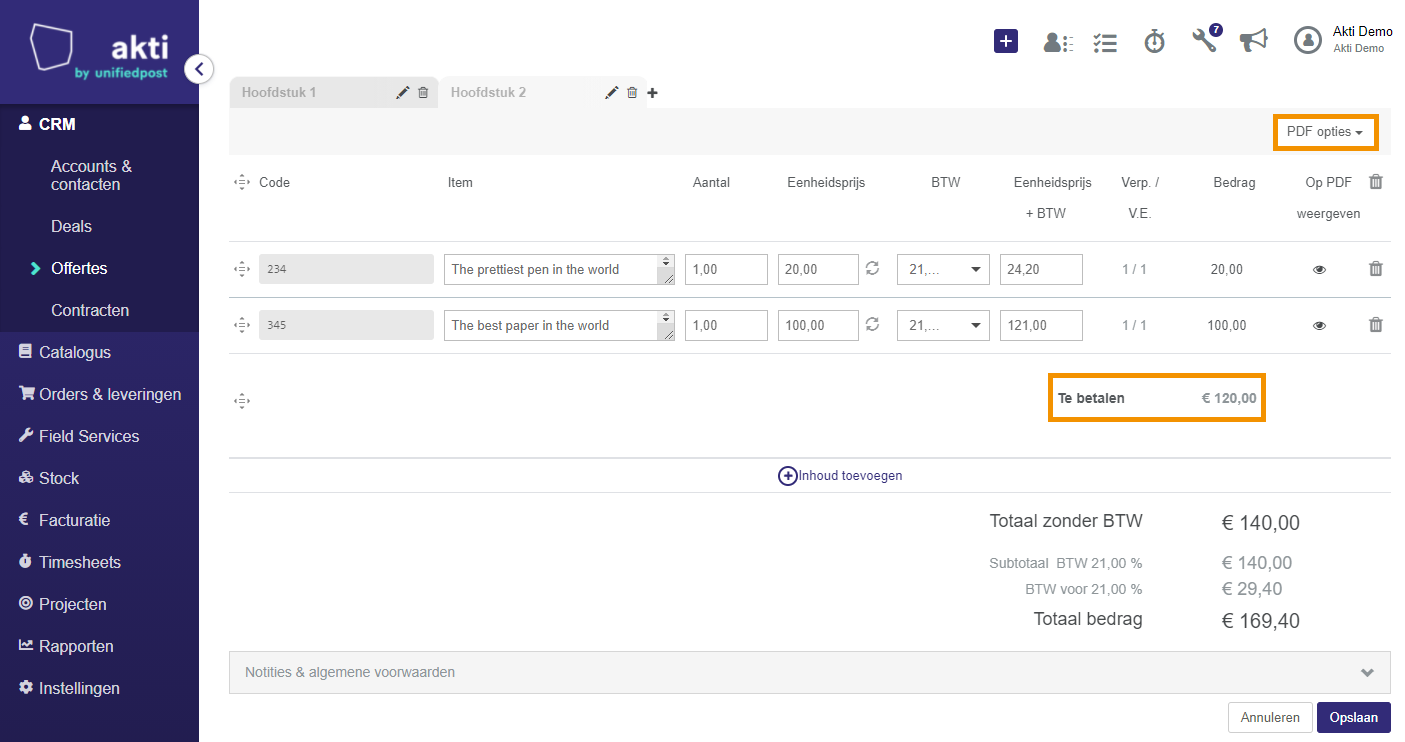Delete Hoofdstuk 2 with trash icon

632,93
